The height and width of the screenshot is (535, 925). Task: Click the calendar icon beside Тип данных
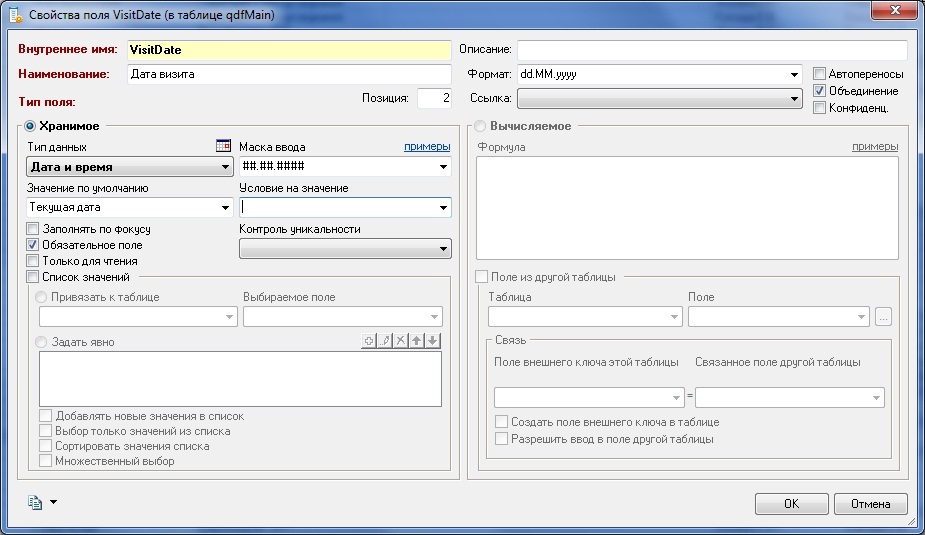224,146
